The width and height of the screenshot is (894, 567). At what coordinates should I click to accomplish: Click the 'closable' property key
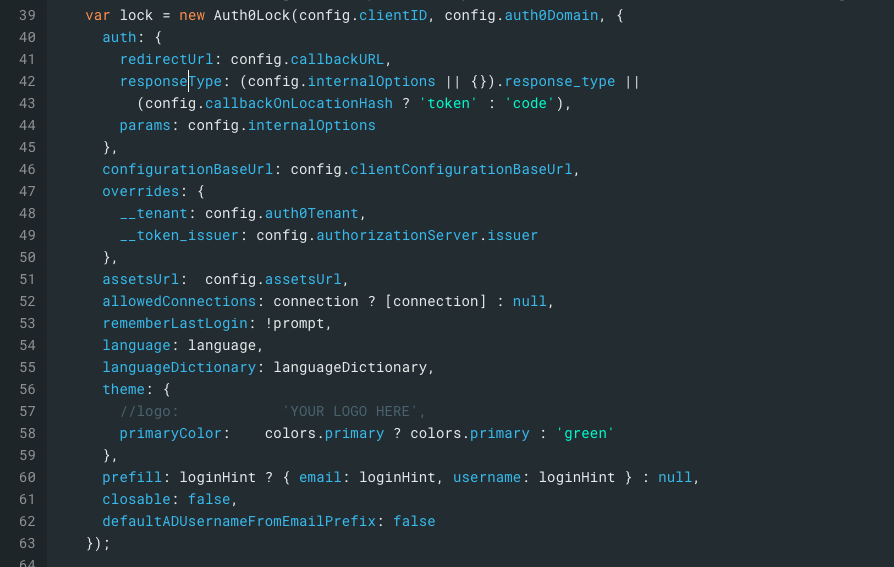coord(137,500)
